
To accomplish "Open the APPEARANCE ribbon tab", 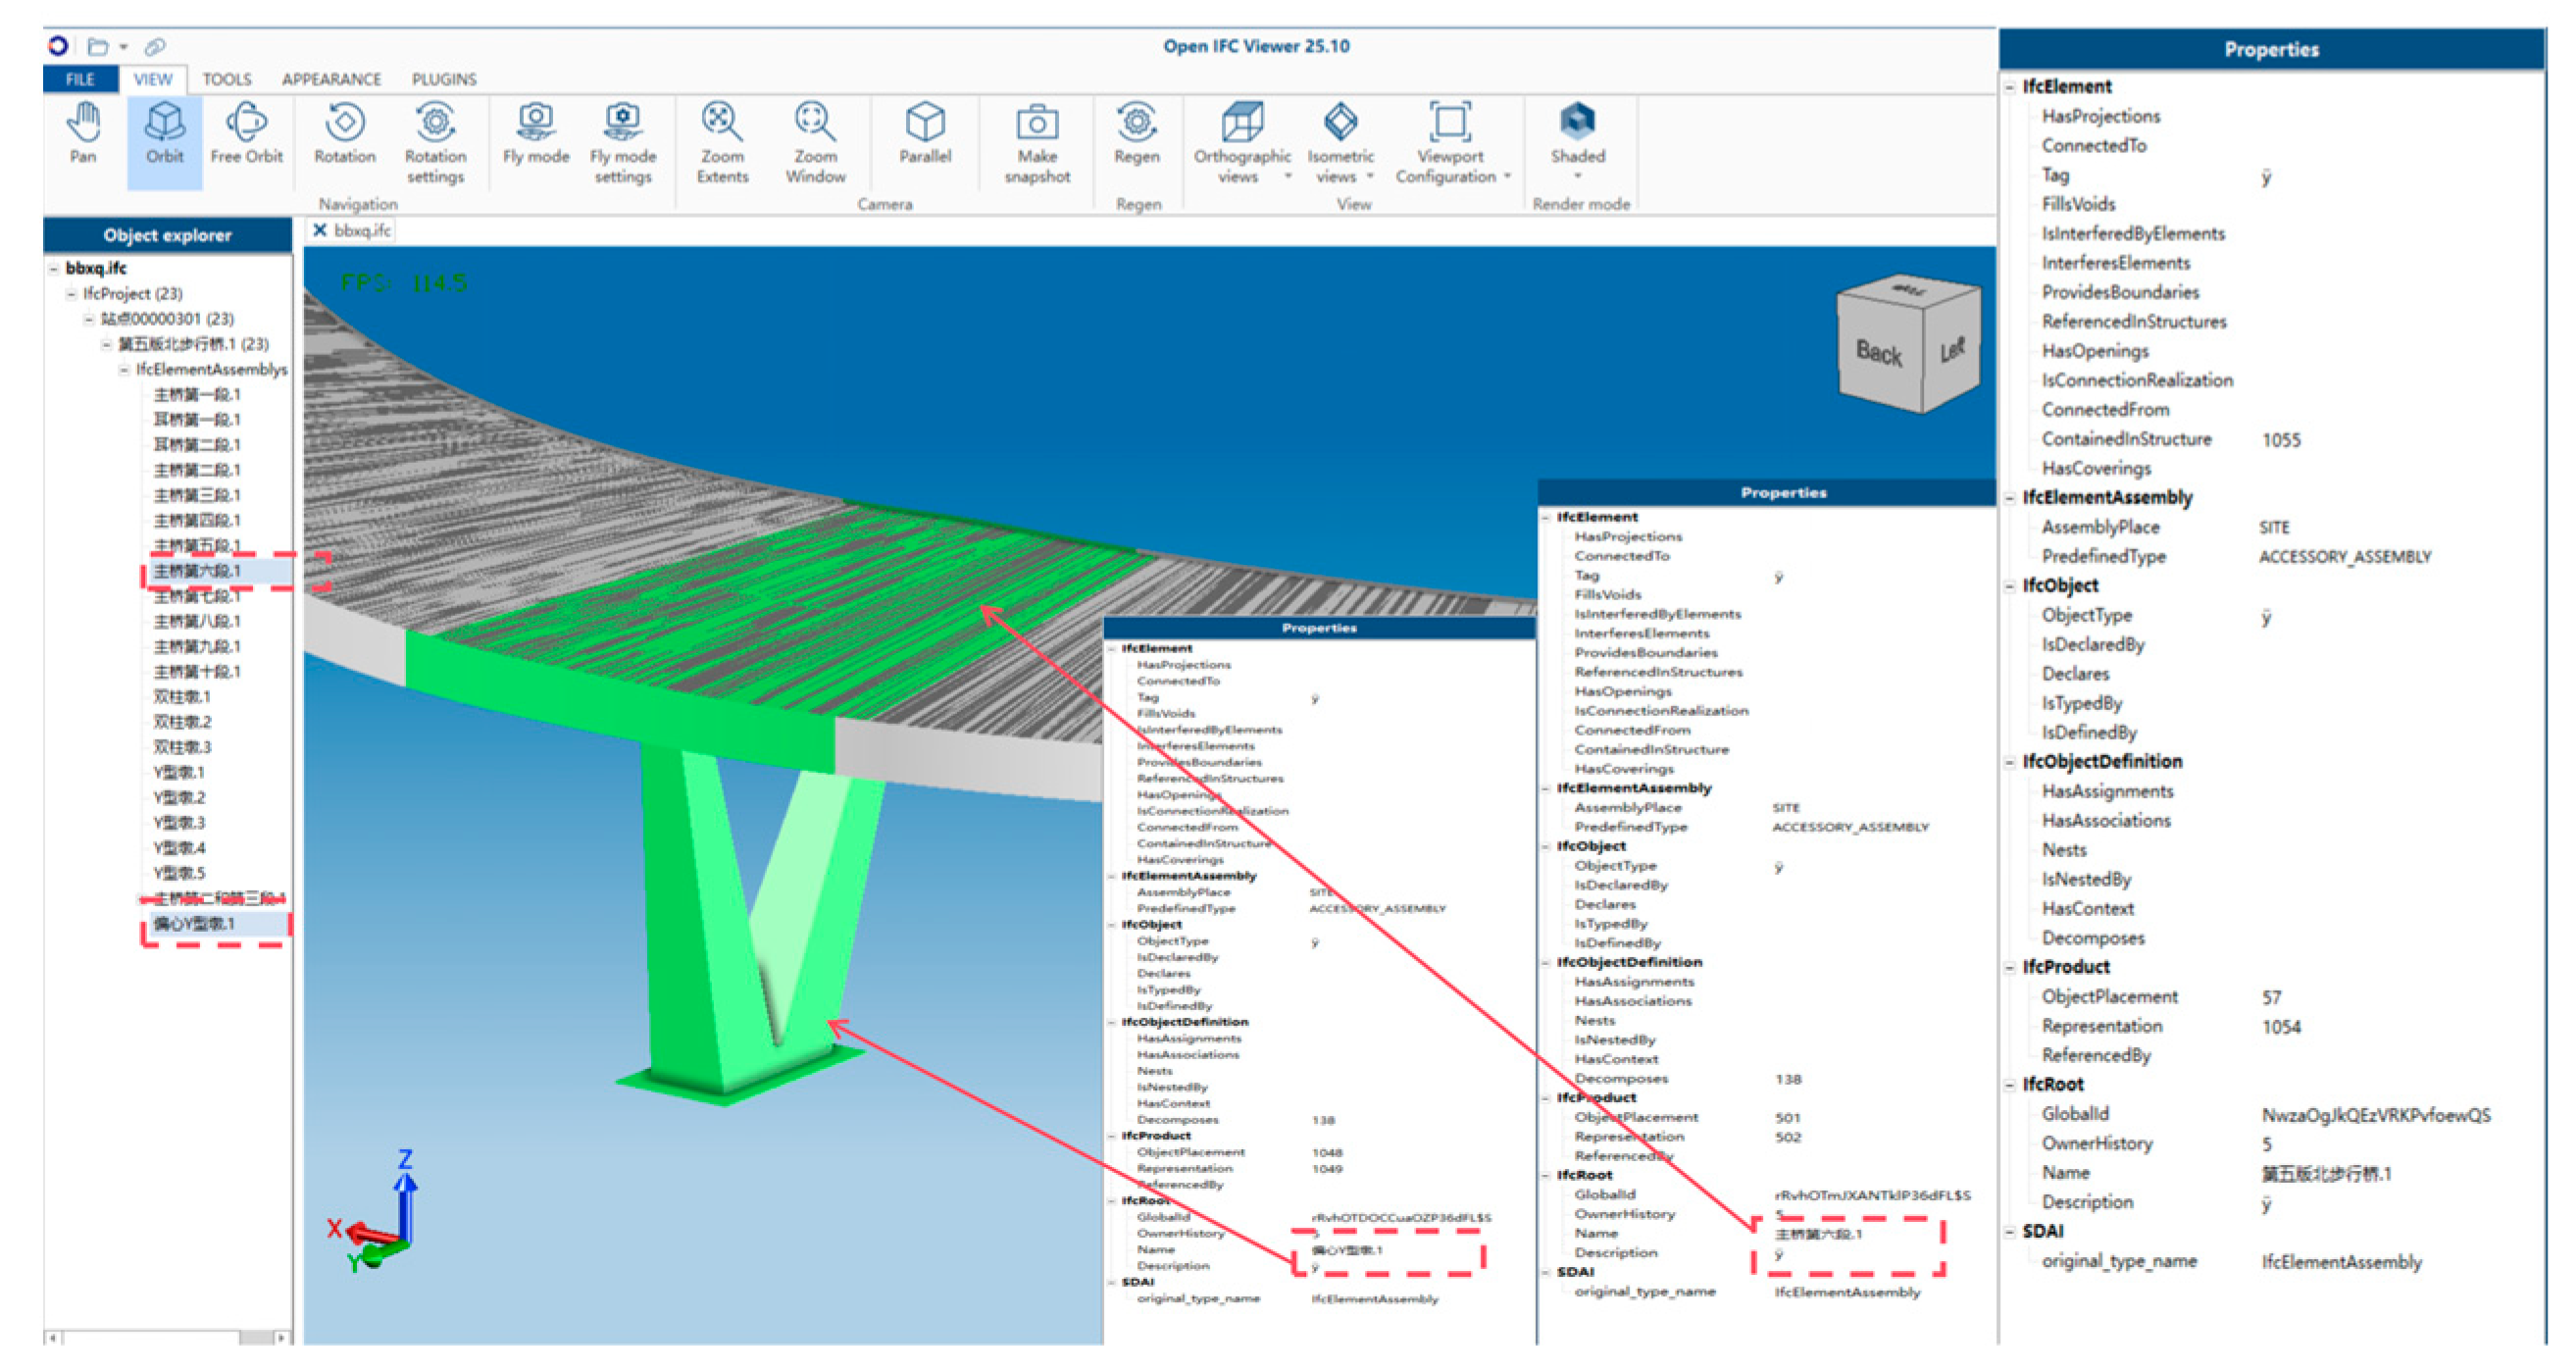I will pyautogui.click(x=331, y=79).
